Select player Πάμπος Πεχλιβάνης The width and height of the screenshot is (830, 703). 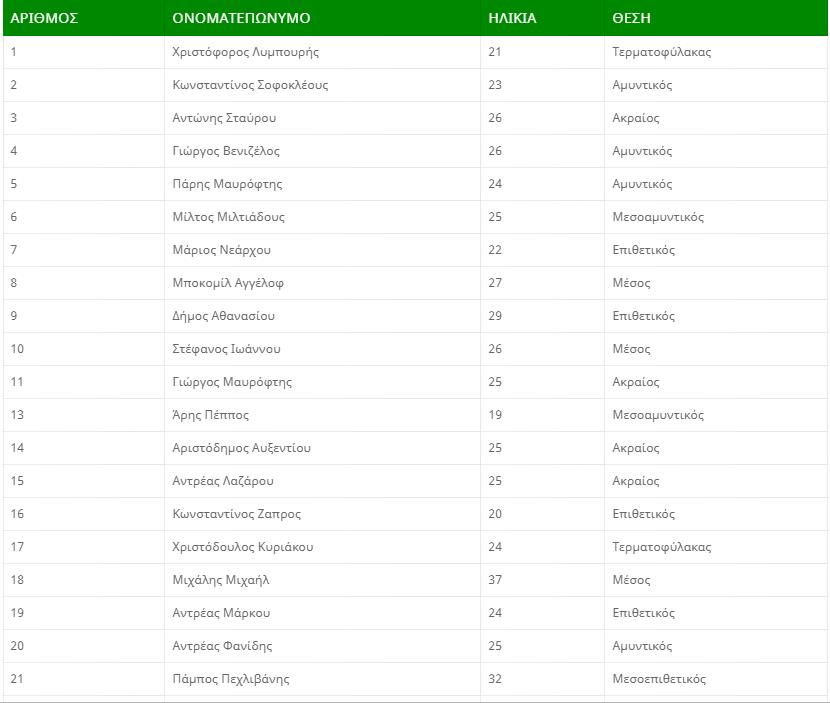coord(231,679)
